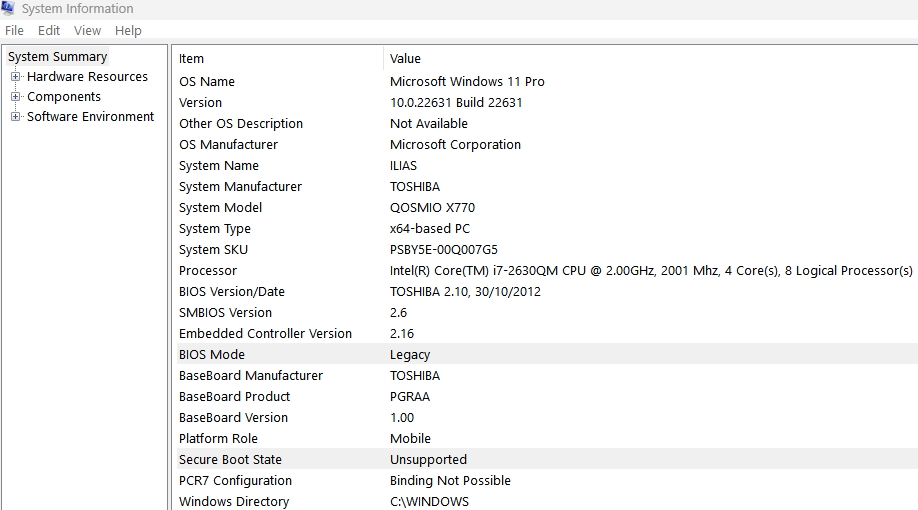
Task: Click the Not Available value
Action: point(429,124)
